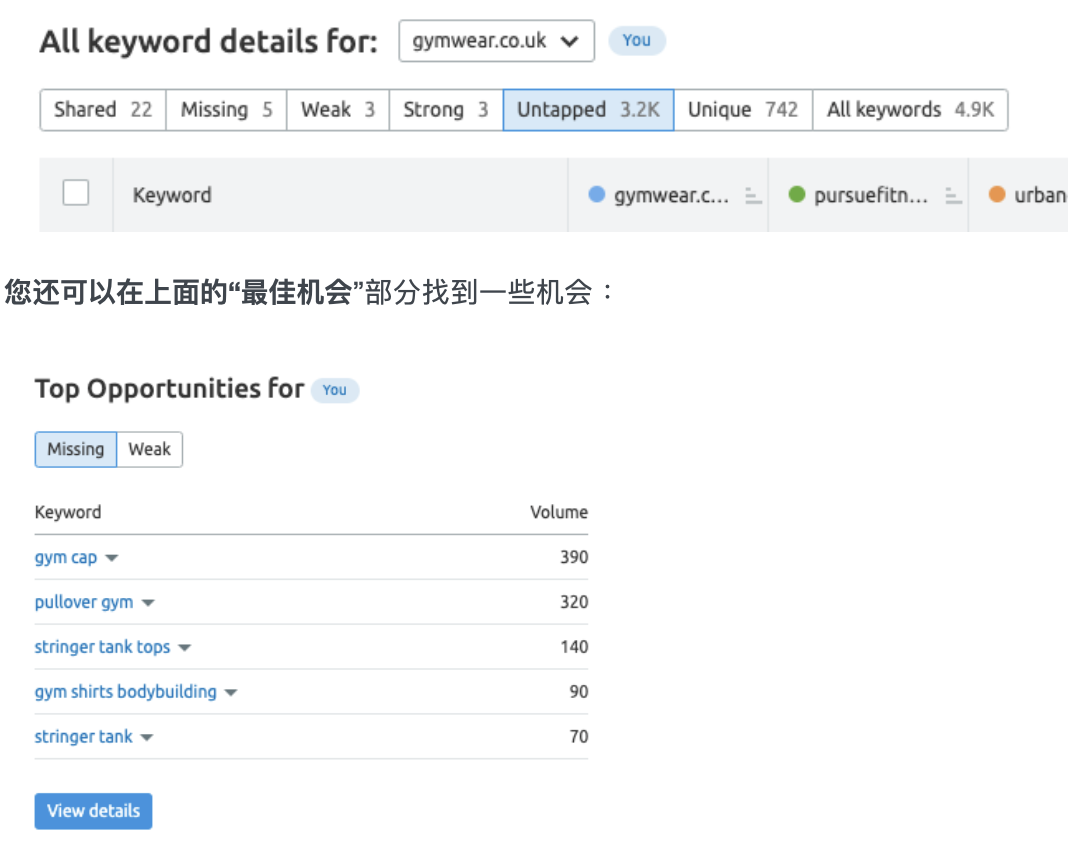Expand the gym shirts bodybuilding arrow
The image size is (1068, 852).
231,693
